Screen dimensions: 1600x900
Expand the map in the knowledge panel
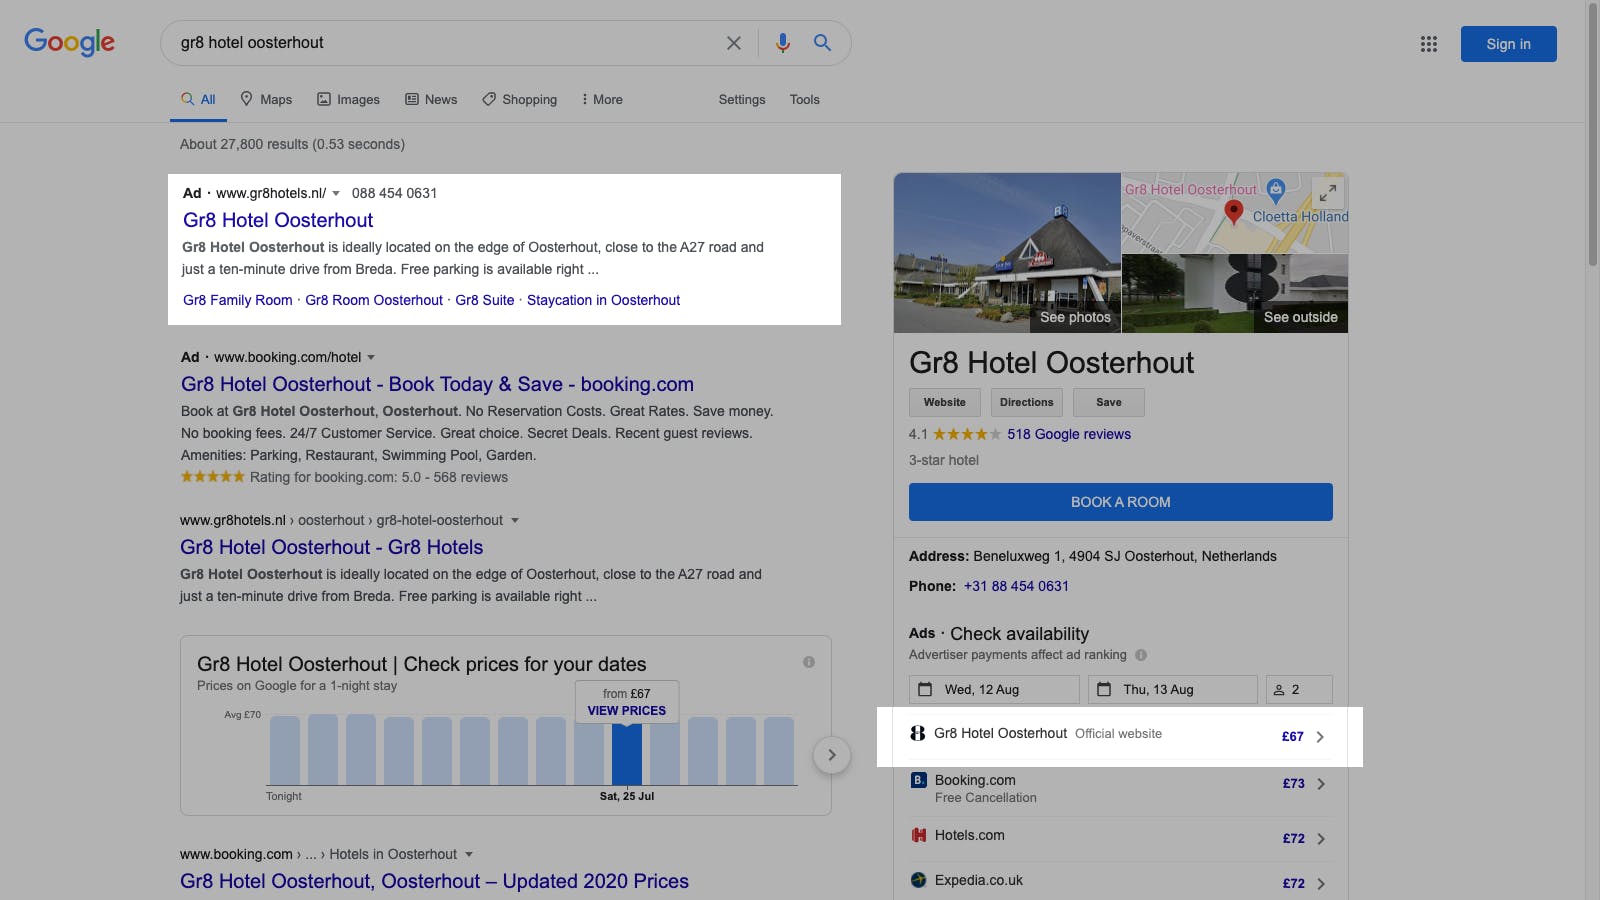[1327, 193]
